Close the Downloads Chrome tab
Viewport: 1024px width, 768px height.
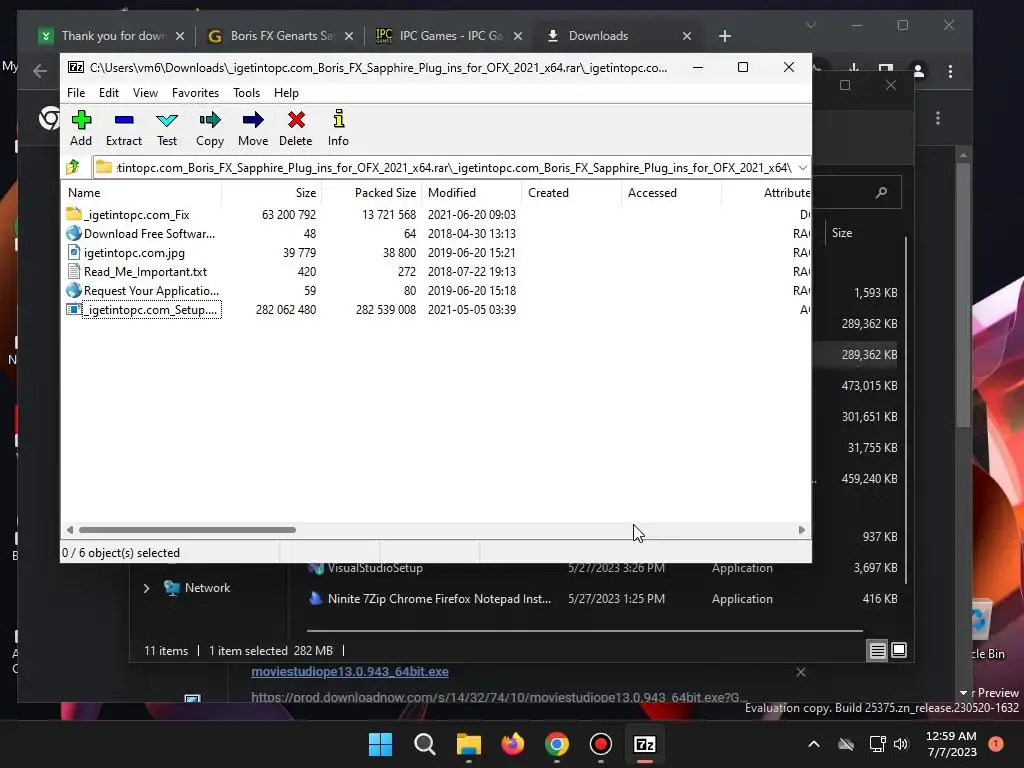(x=686, y=36)
